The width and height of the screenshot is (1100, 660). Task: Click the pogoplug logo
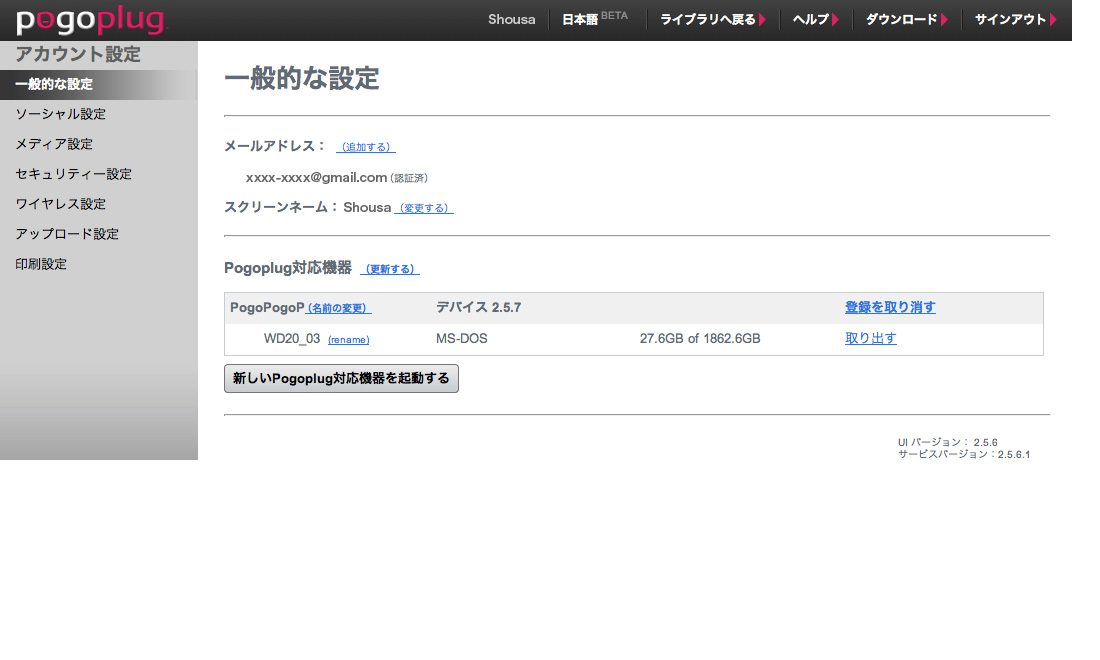coord(91,20)
